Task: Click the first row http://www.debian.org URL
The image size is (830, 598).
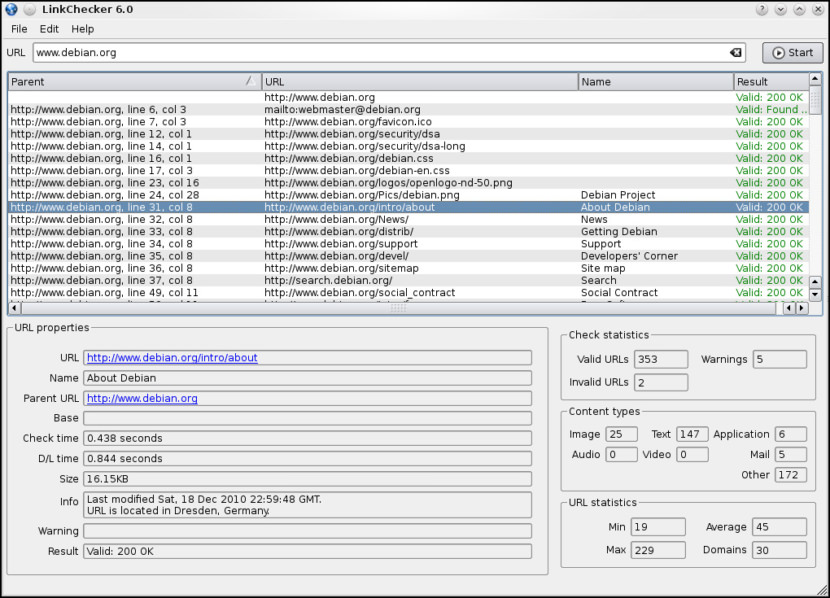Action: (x=319, y=97)
